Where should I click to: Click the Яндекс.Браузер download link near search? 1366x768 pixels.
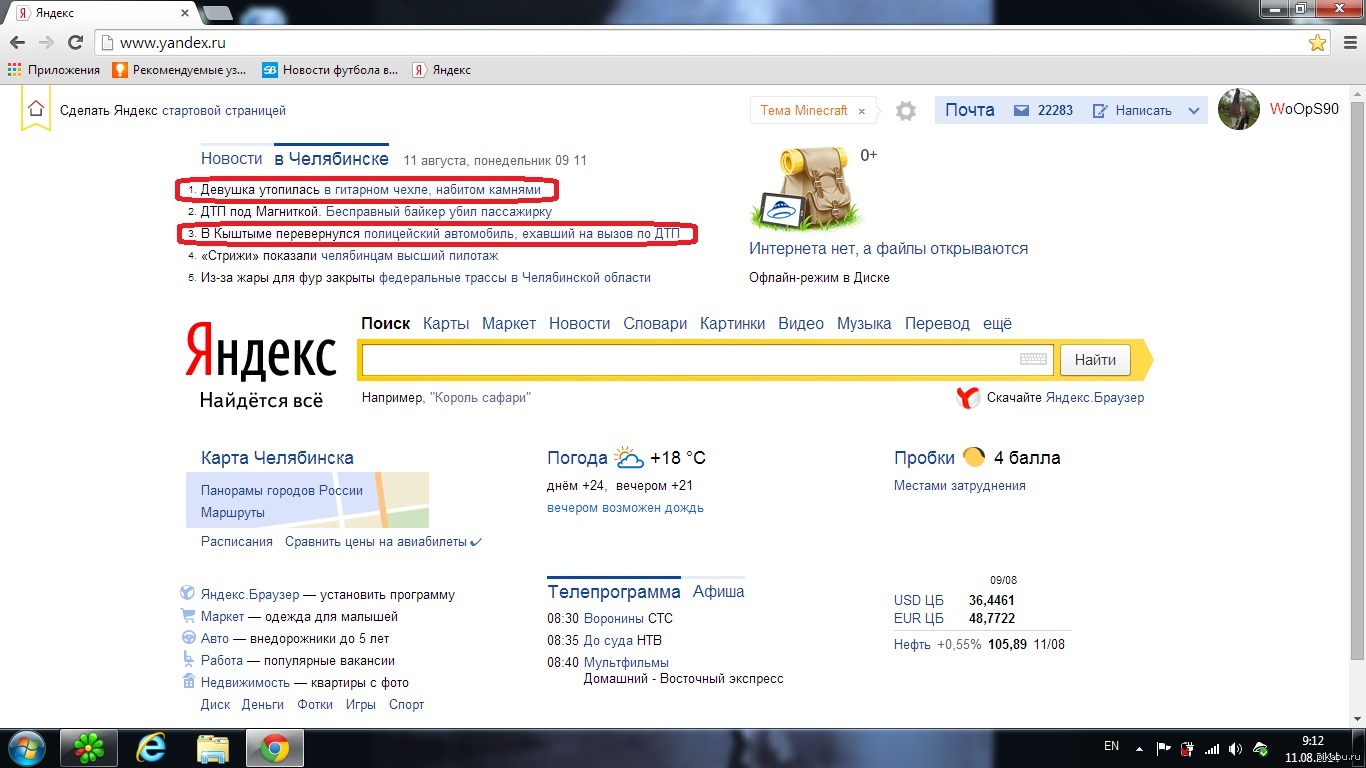1095,397
